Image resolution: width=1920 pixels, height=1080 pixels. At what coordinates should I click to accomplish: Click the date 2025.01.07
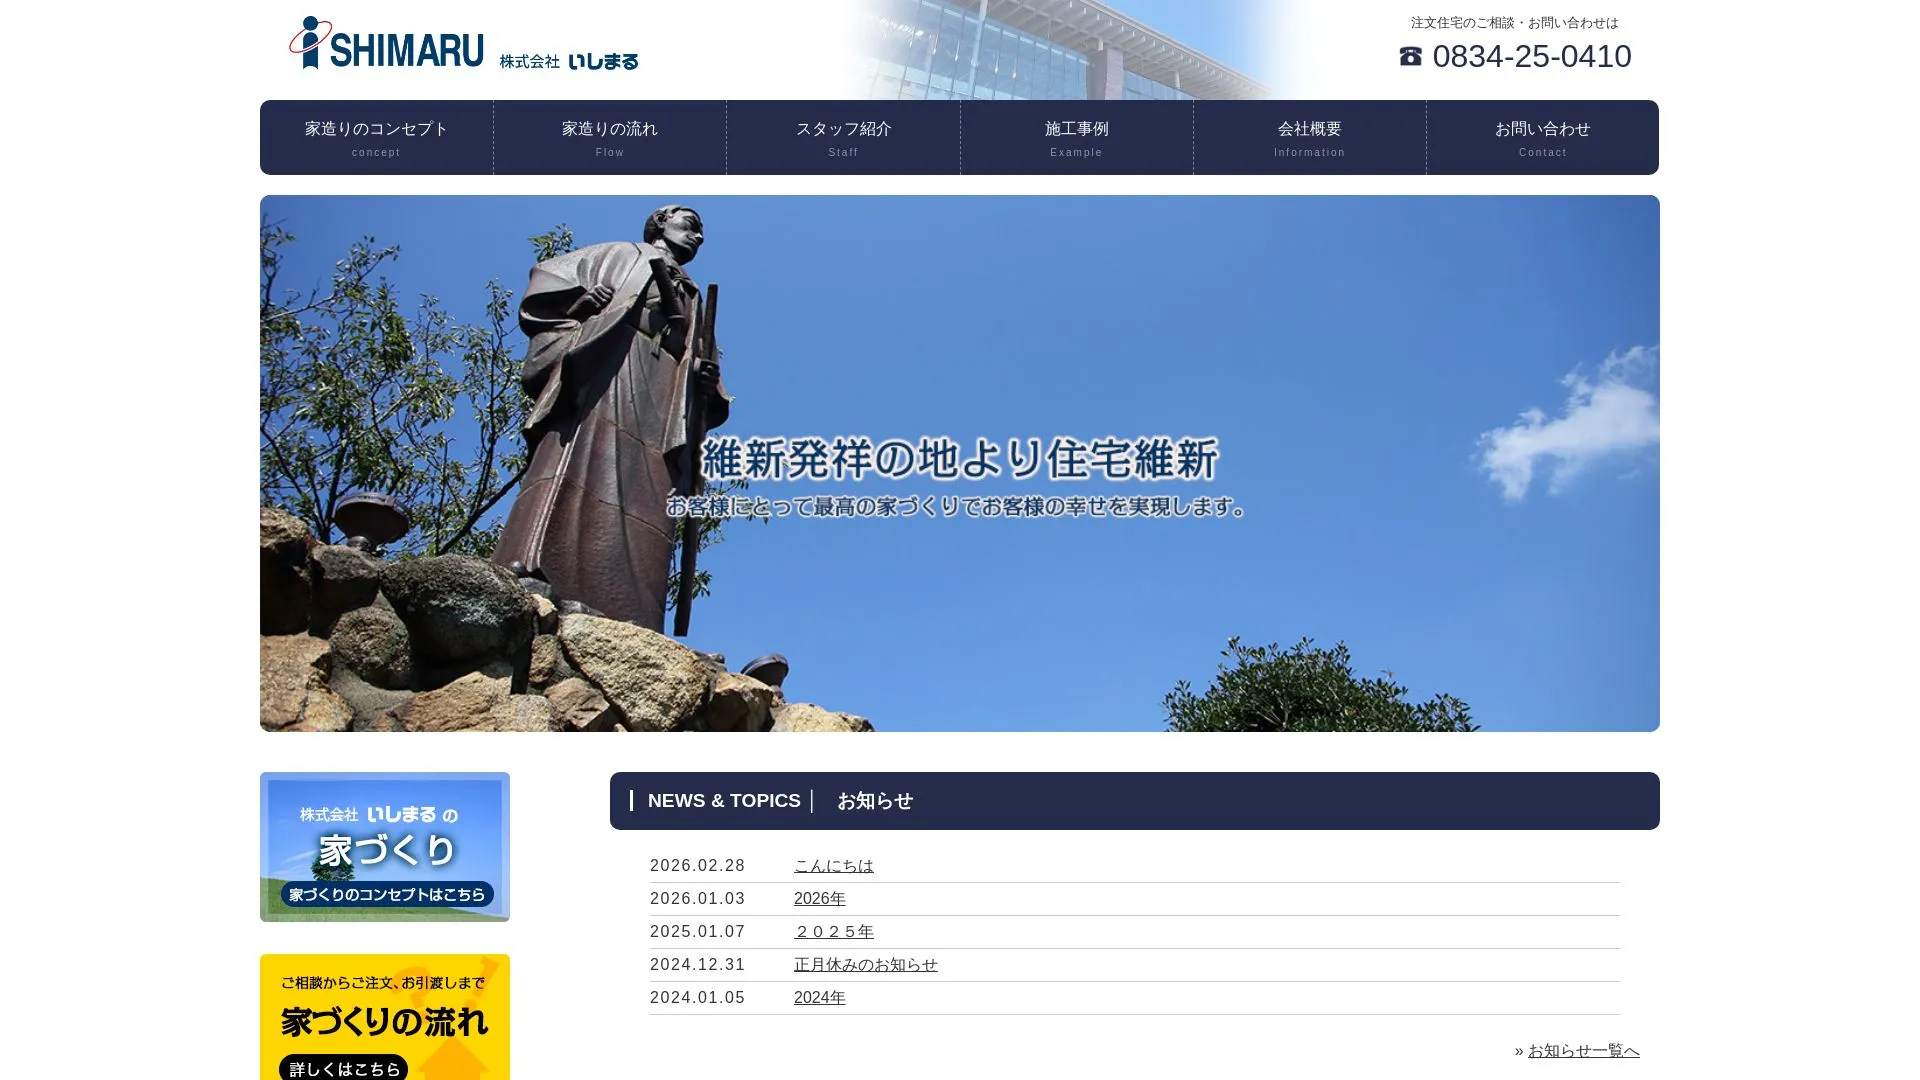pos(698,932)
